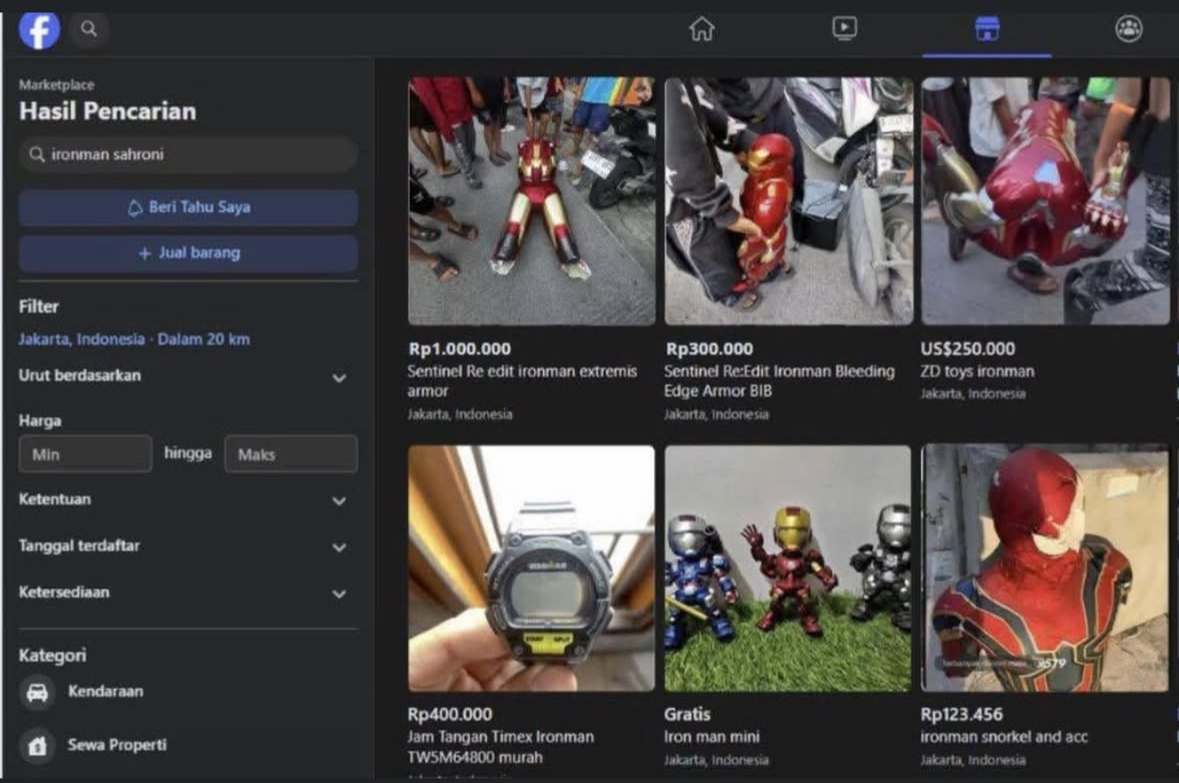Viewport: 1179px width, 783px height.
Task: Select the Marketplace storefront tab icon
Action: coord(987,29)
